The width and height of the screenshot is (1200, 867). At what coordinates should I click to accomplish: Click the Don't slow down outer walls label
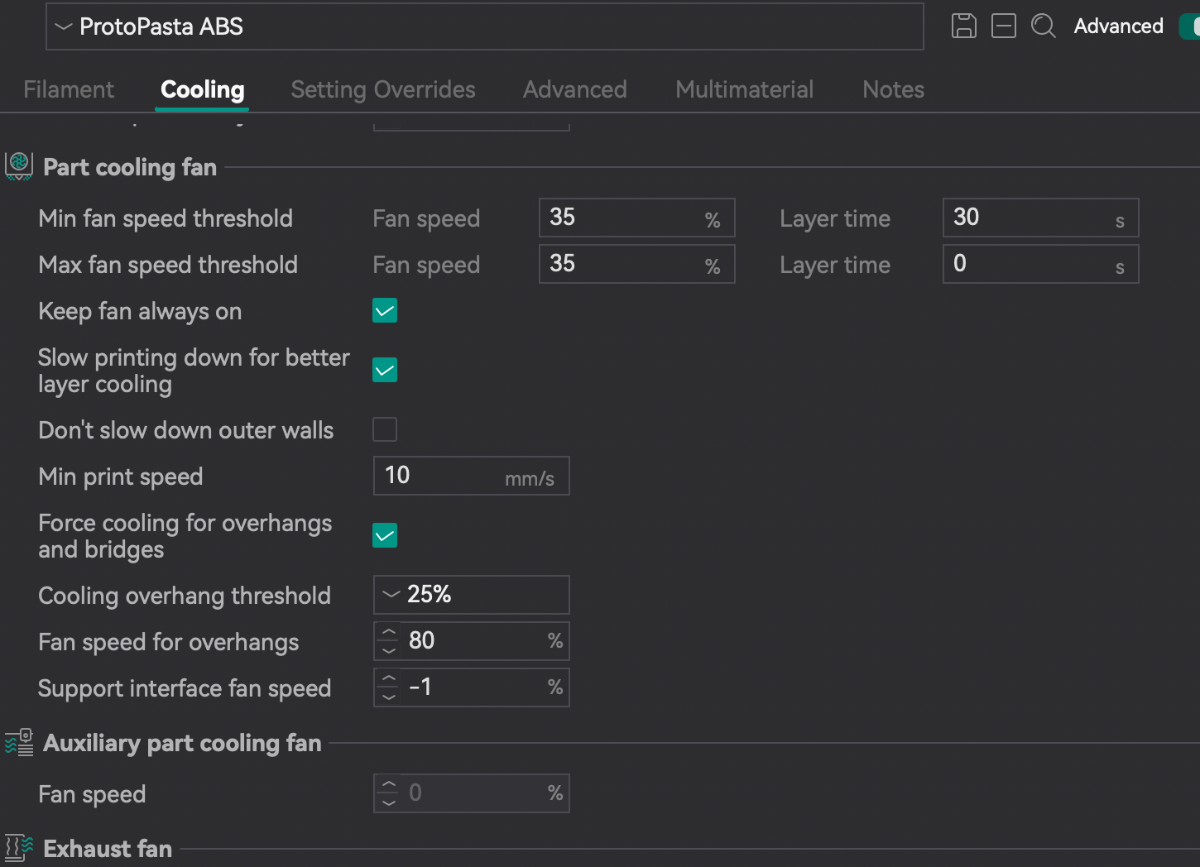point(186,431)
